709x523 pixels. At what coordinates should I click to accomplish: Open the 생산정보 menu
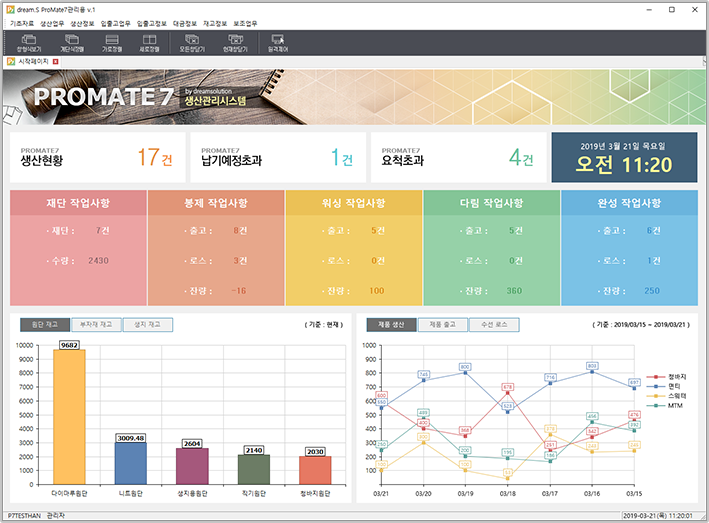pyautogui.click(x=82, y=24)
